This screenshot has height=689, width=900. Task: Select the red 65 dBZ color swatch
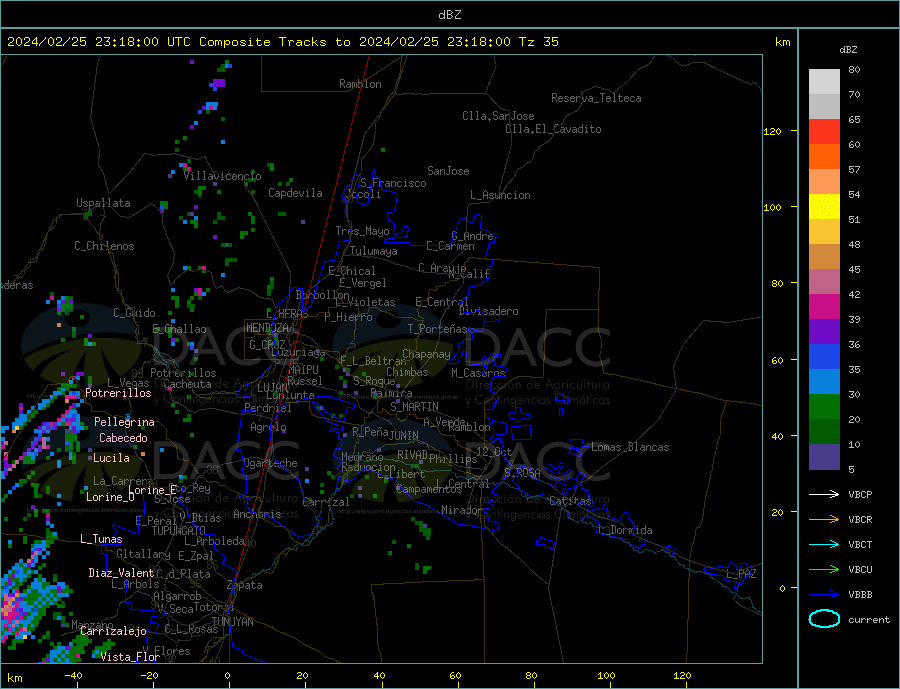pos(824,131)
